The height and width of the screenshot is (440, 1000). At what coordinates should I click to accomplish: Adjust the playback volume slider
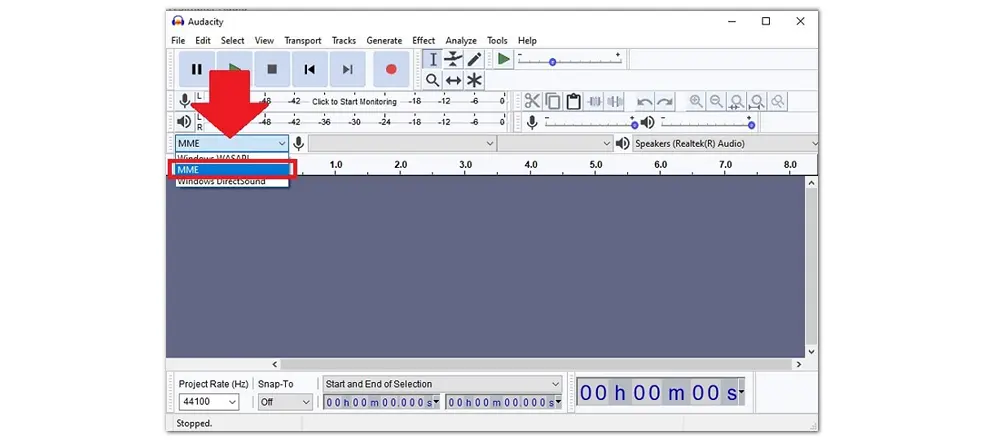(x=708, y=122)
